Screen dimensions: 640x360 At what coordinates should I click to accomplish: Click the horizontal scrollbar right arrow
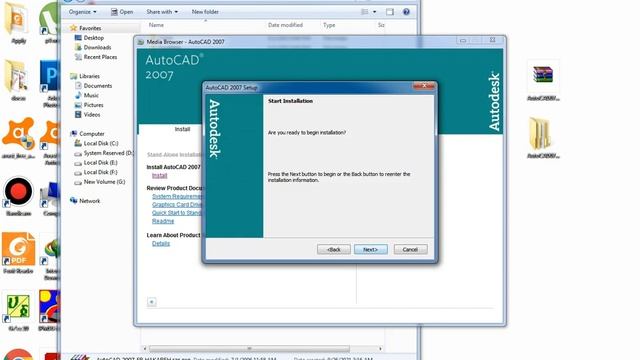click(380, 349)
